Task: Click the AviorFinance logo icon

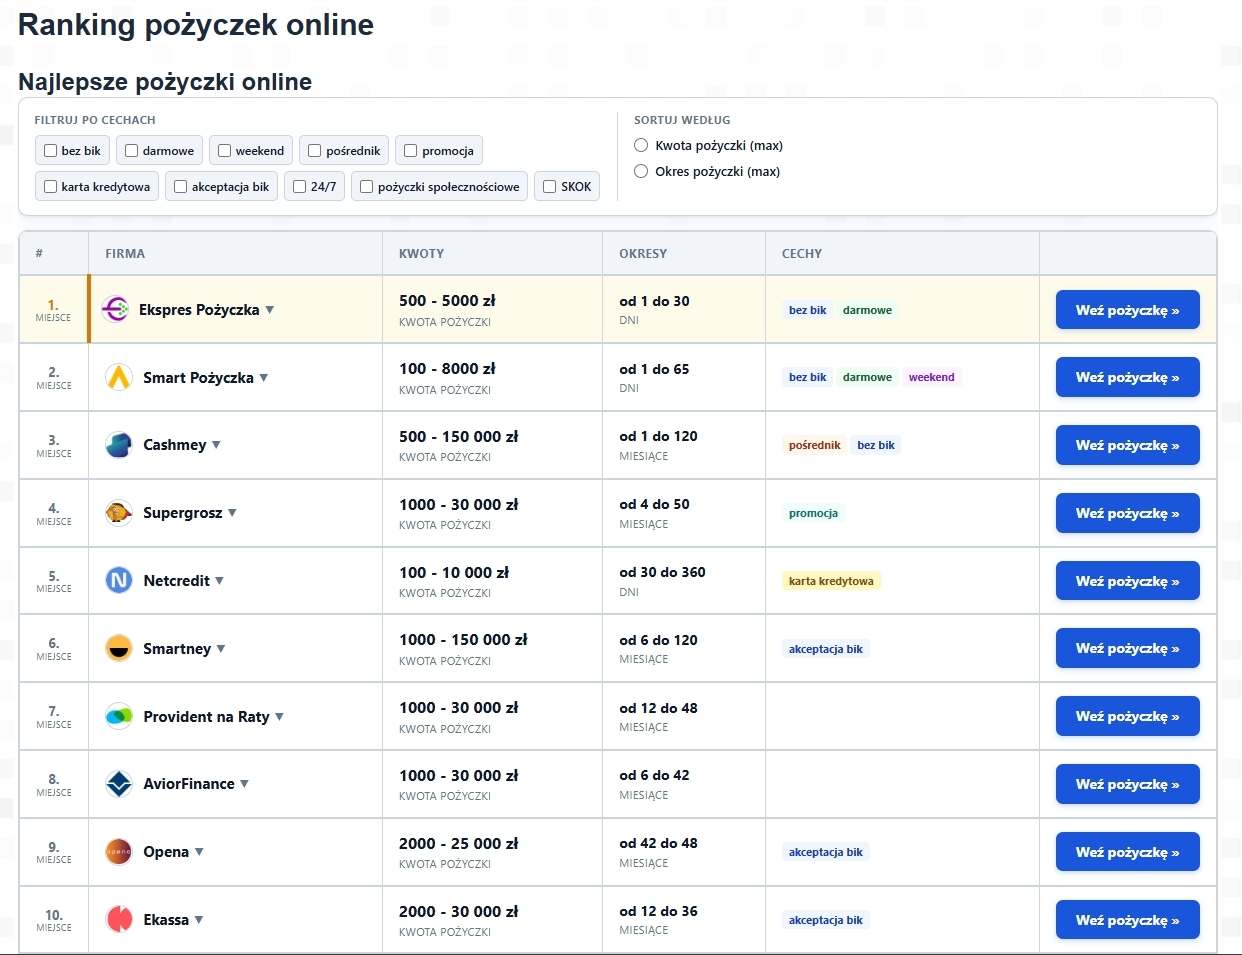Action: tap(119, 784)
